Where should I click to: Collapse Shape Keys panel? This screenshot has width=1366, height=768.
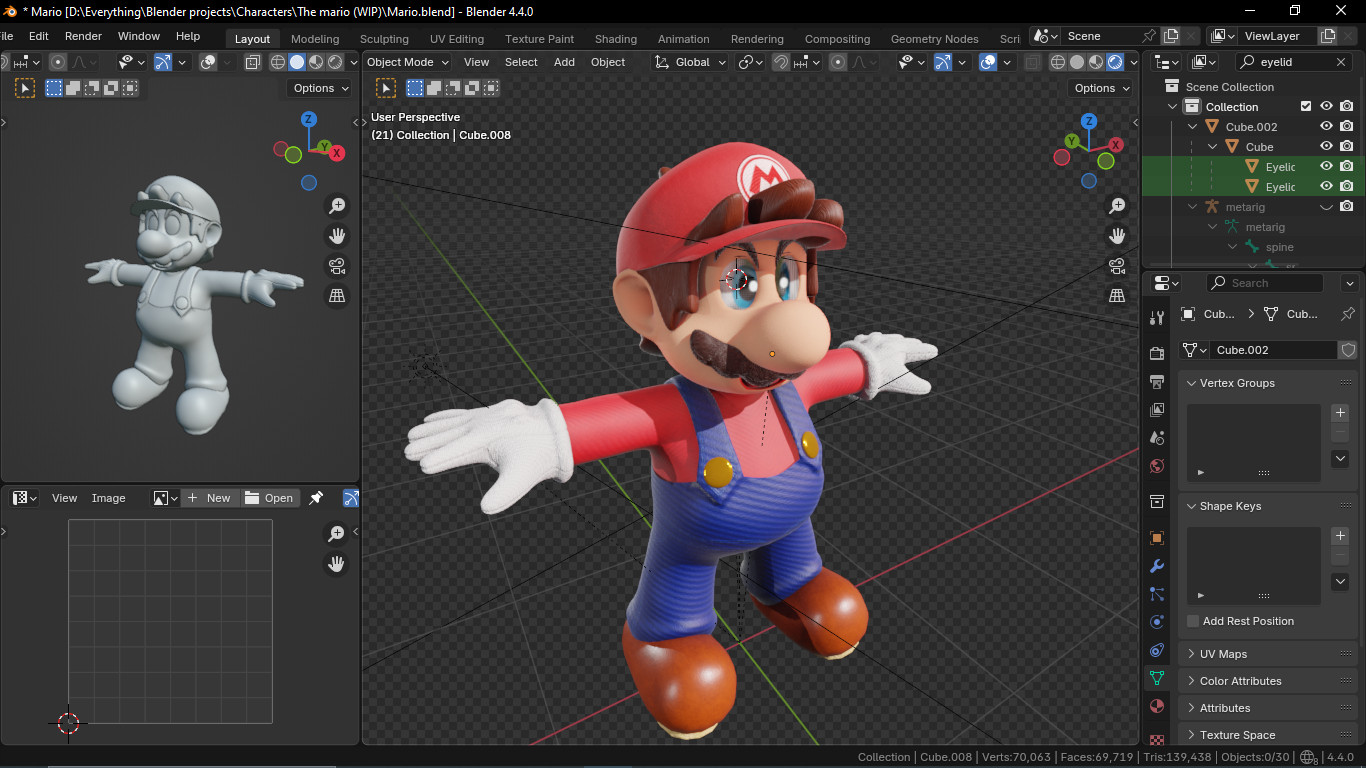(1192, 506)
